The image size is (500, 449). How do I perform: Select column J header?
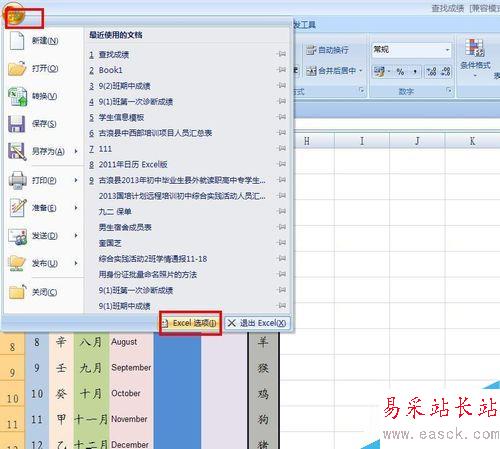coord(417,141)
